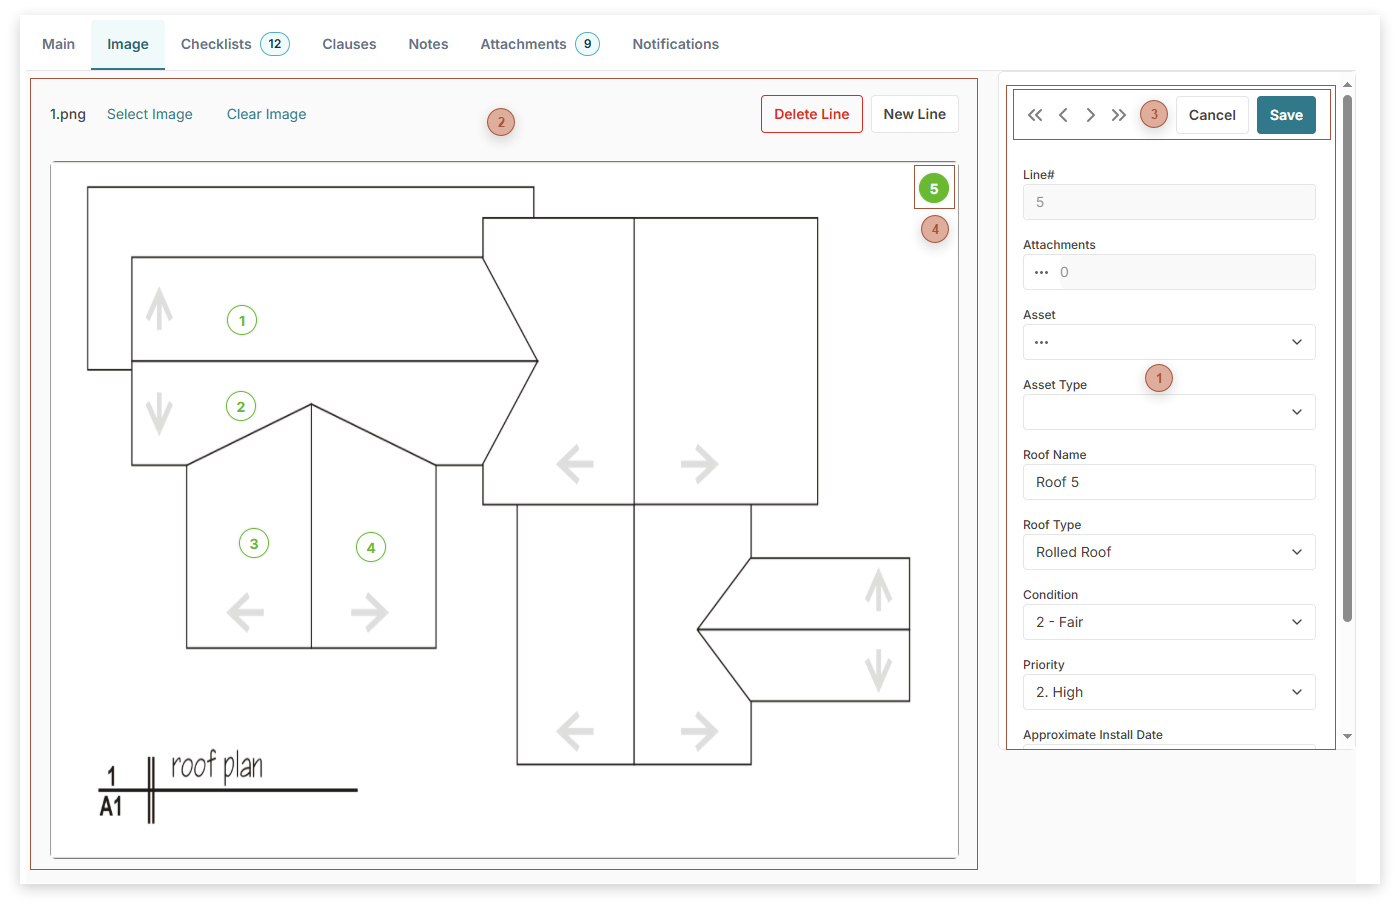Go to next line record
The width and height of the screenshot is (1399, 907).
point(1091,115)
